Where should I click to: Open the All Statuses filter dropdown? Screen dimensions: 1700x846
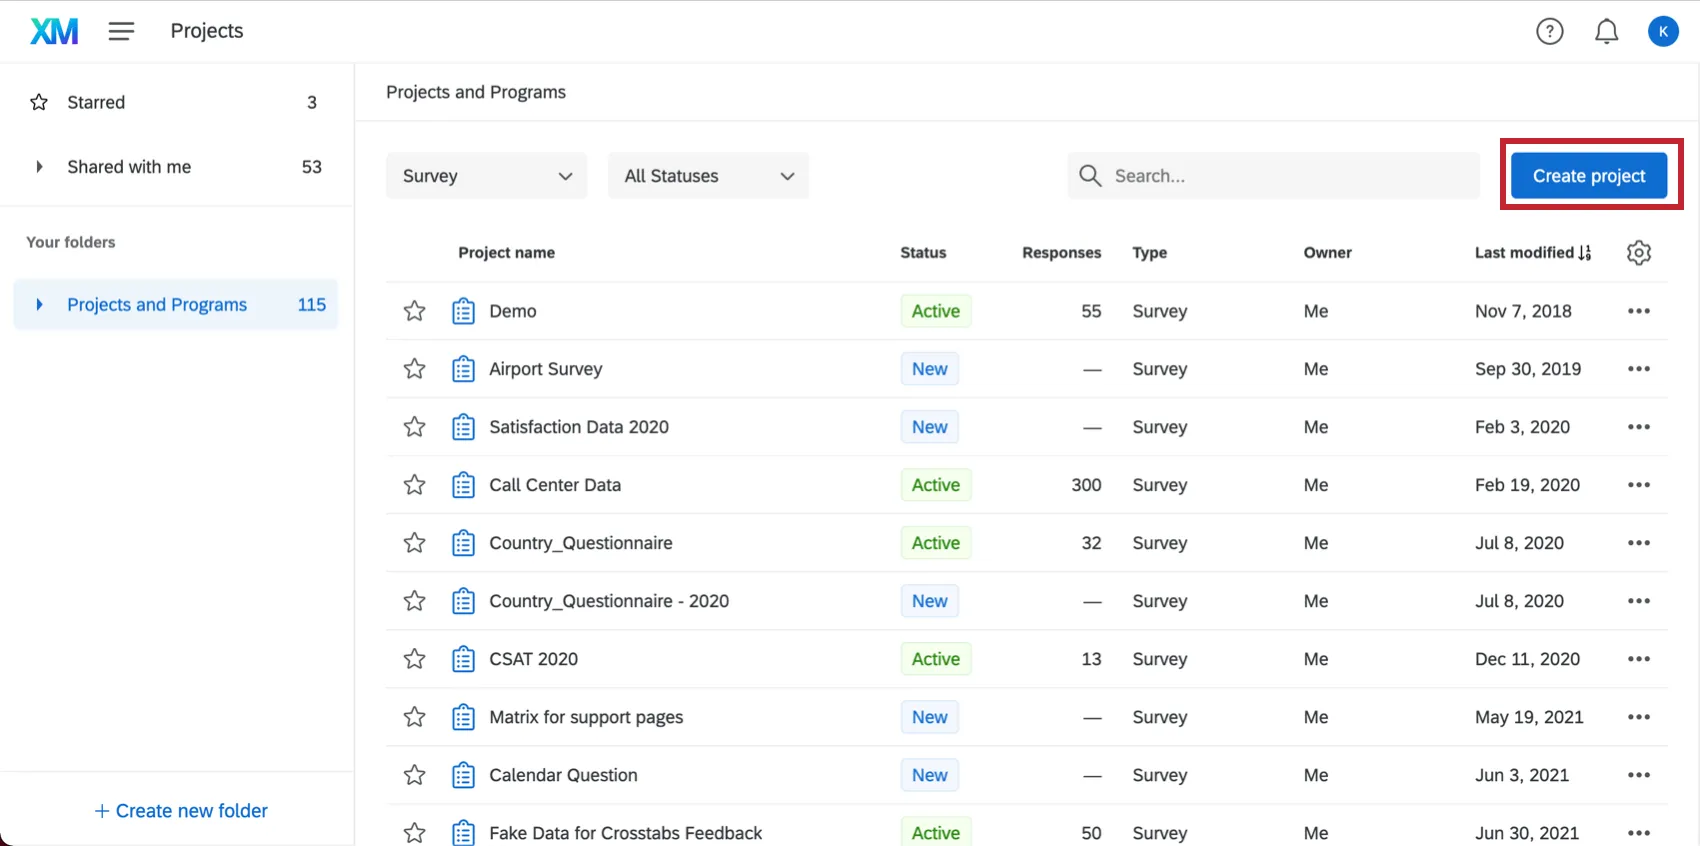708,176
